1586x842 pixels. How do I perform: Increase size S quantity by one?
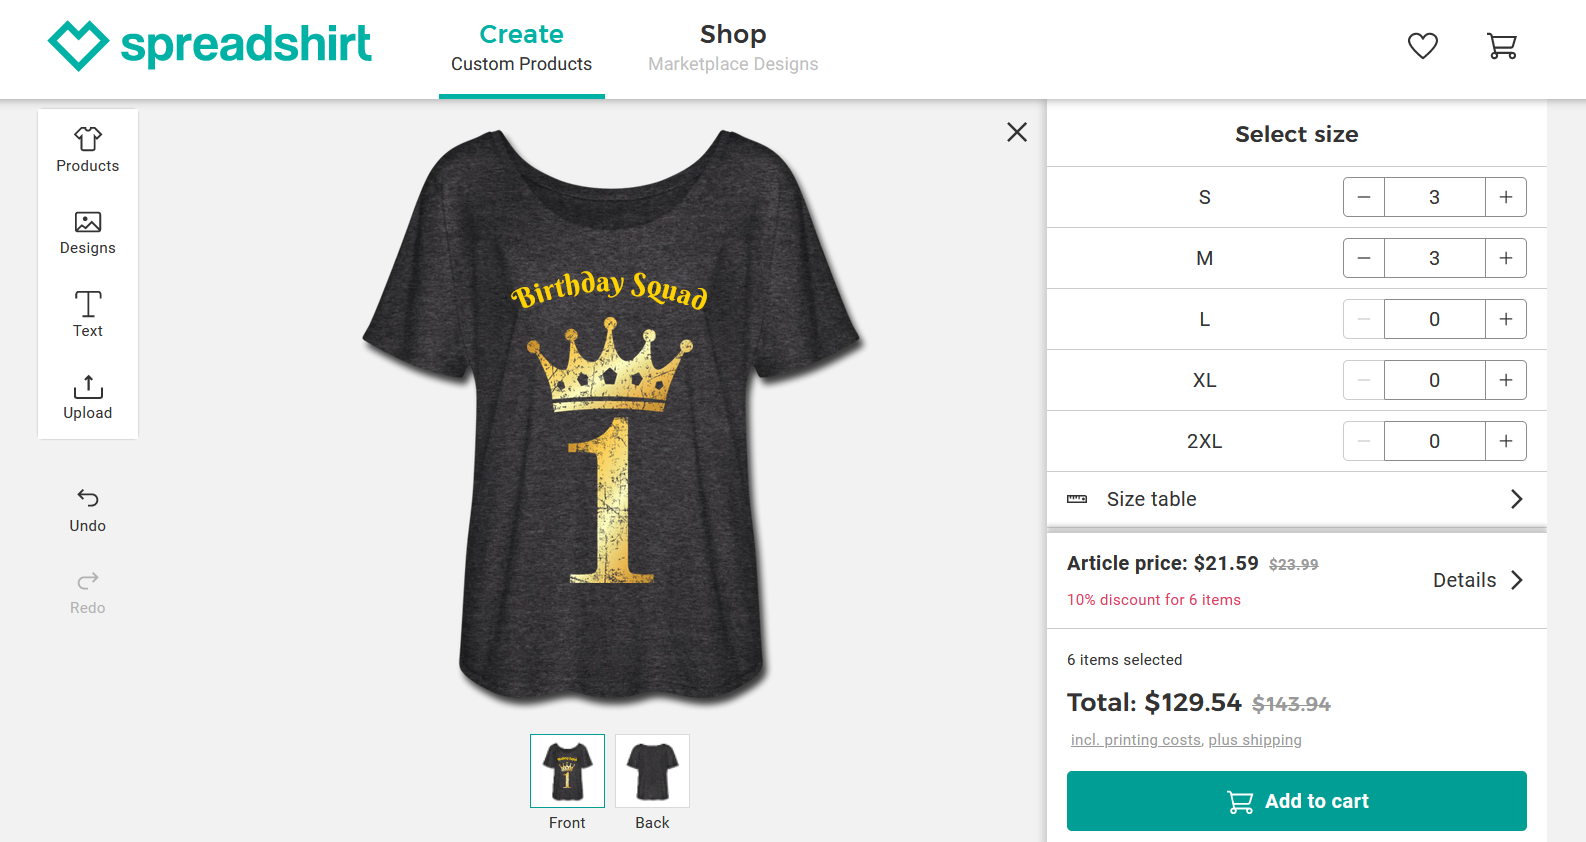point(1505,197)
